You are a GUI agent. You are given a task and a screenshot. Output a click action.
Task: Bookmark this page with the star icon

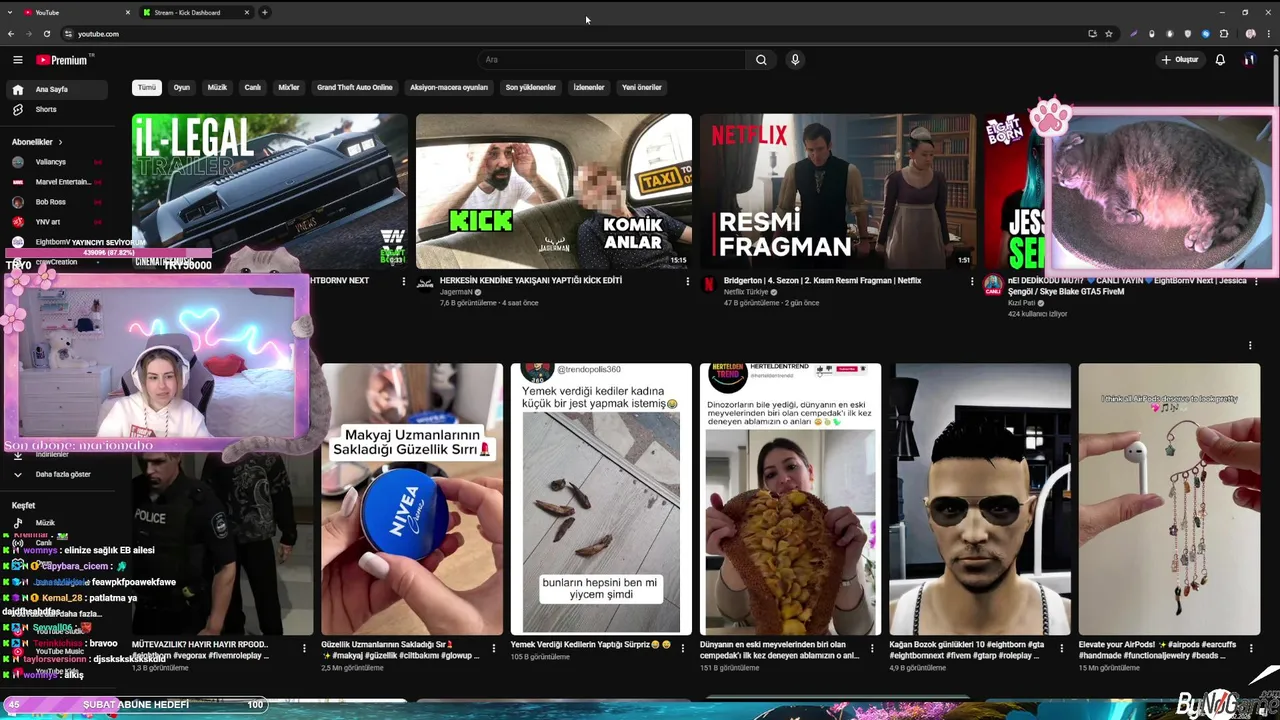tap(1109, 34)
